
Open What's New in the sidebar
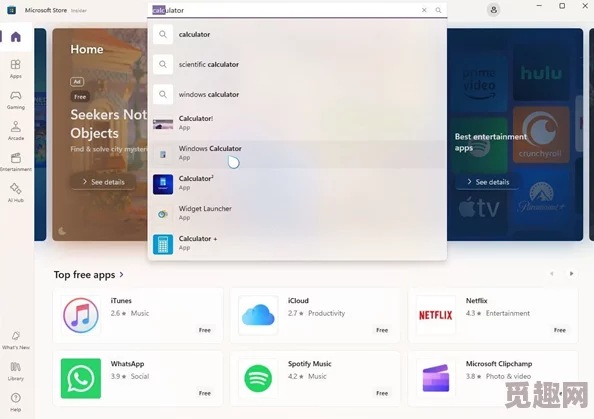[x=16, y=340]
